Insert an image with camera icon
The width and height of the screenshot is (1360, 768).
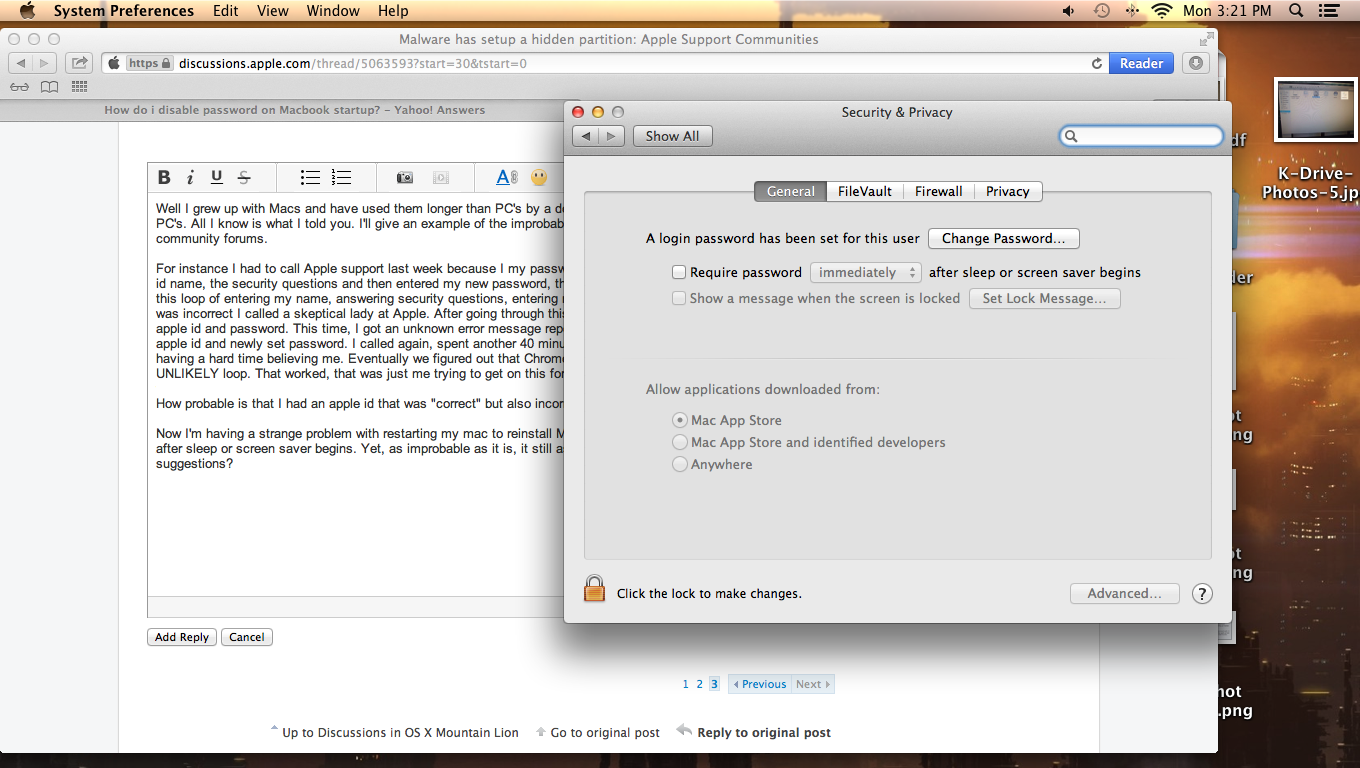(x=404, y=178)
